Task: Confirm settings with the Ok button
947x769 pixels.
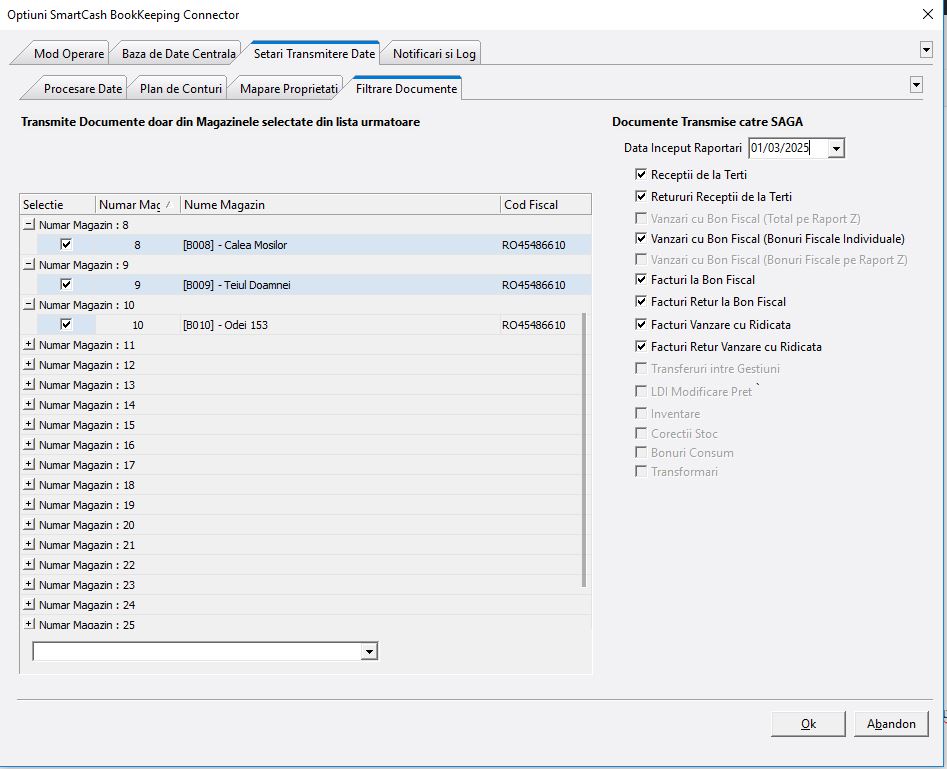Action: 808,724
